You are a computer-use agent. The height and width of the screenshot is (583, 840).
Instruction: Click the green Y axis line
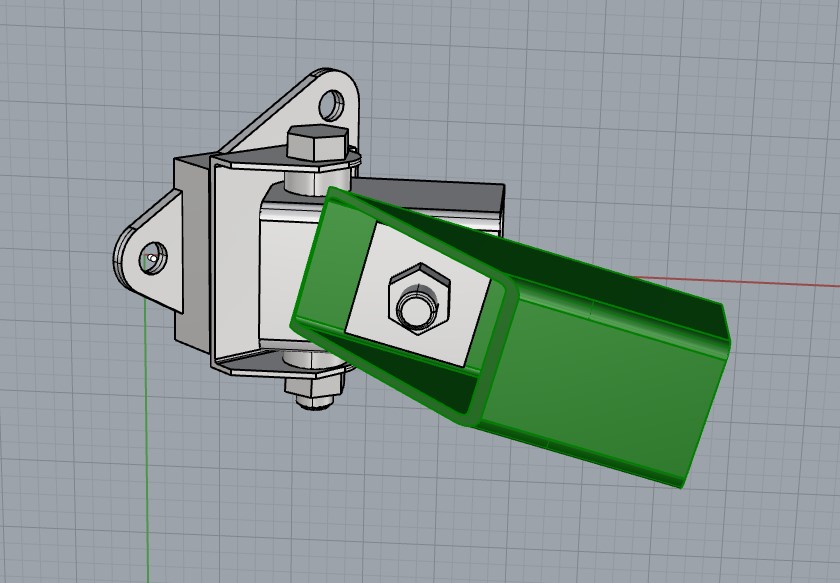pyautogui.click(x=147, y=439)
